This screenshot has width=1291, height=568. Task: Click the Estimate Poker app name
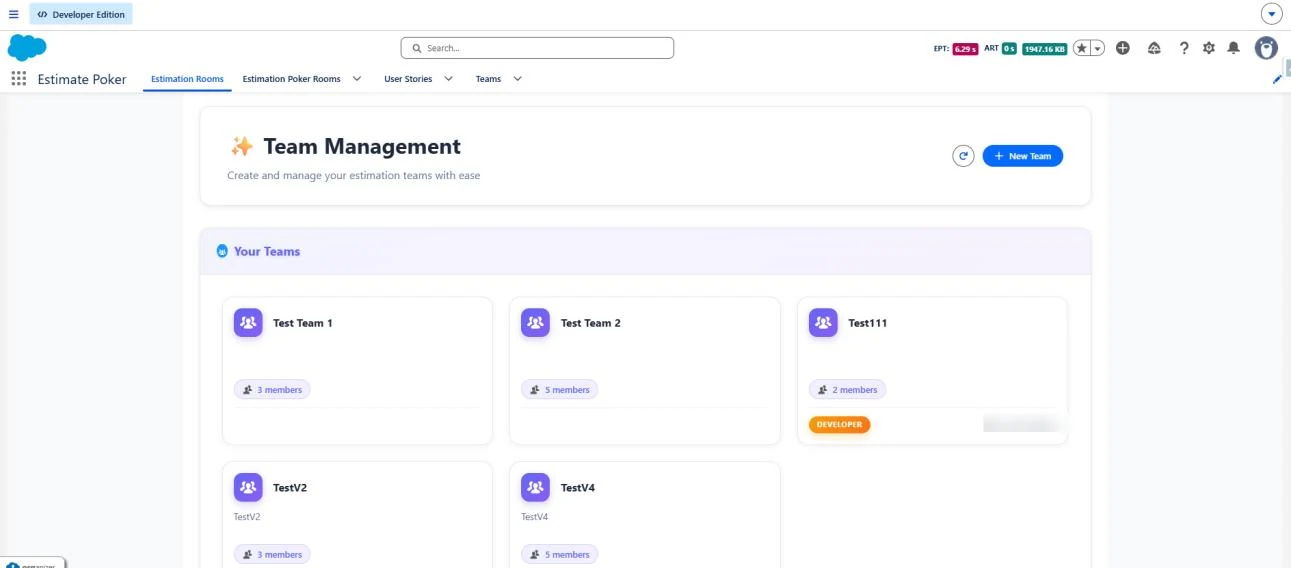82,79
